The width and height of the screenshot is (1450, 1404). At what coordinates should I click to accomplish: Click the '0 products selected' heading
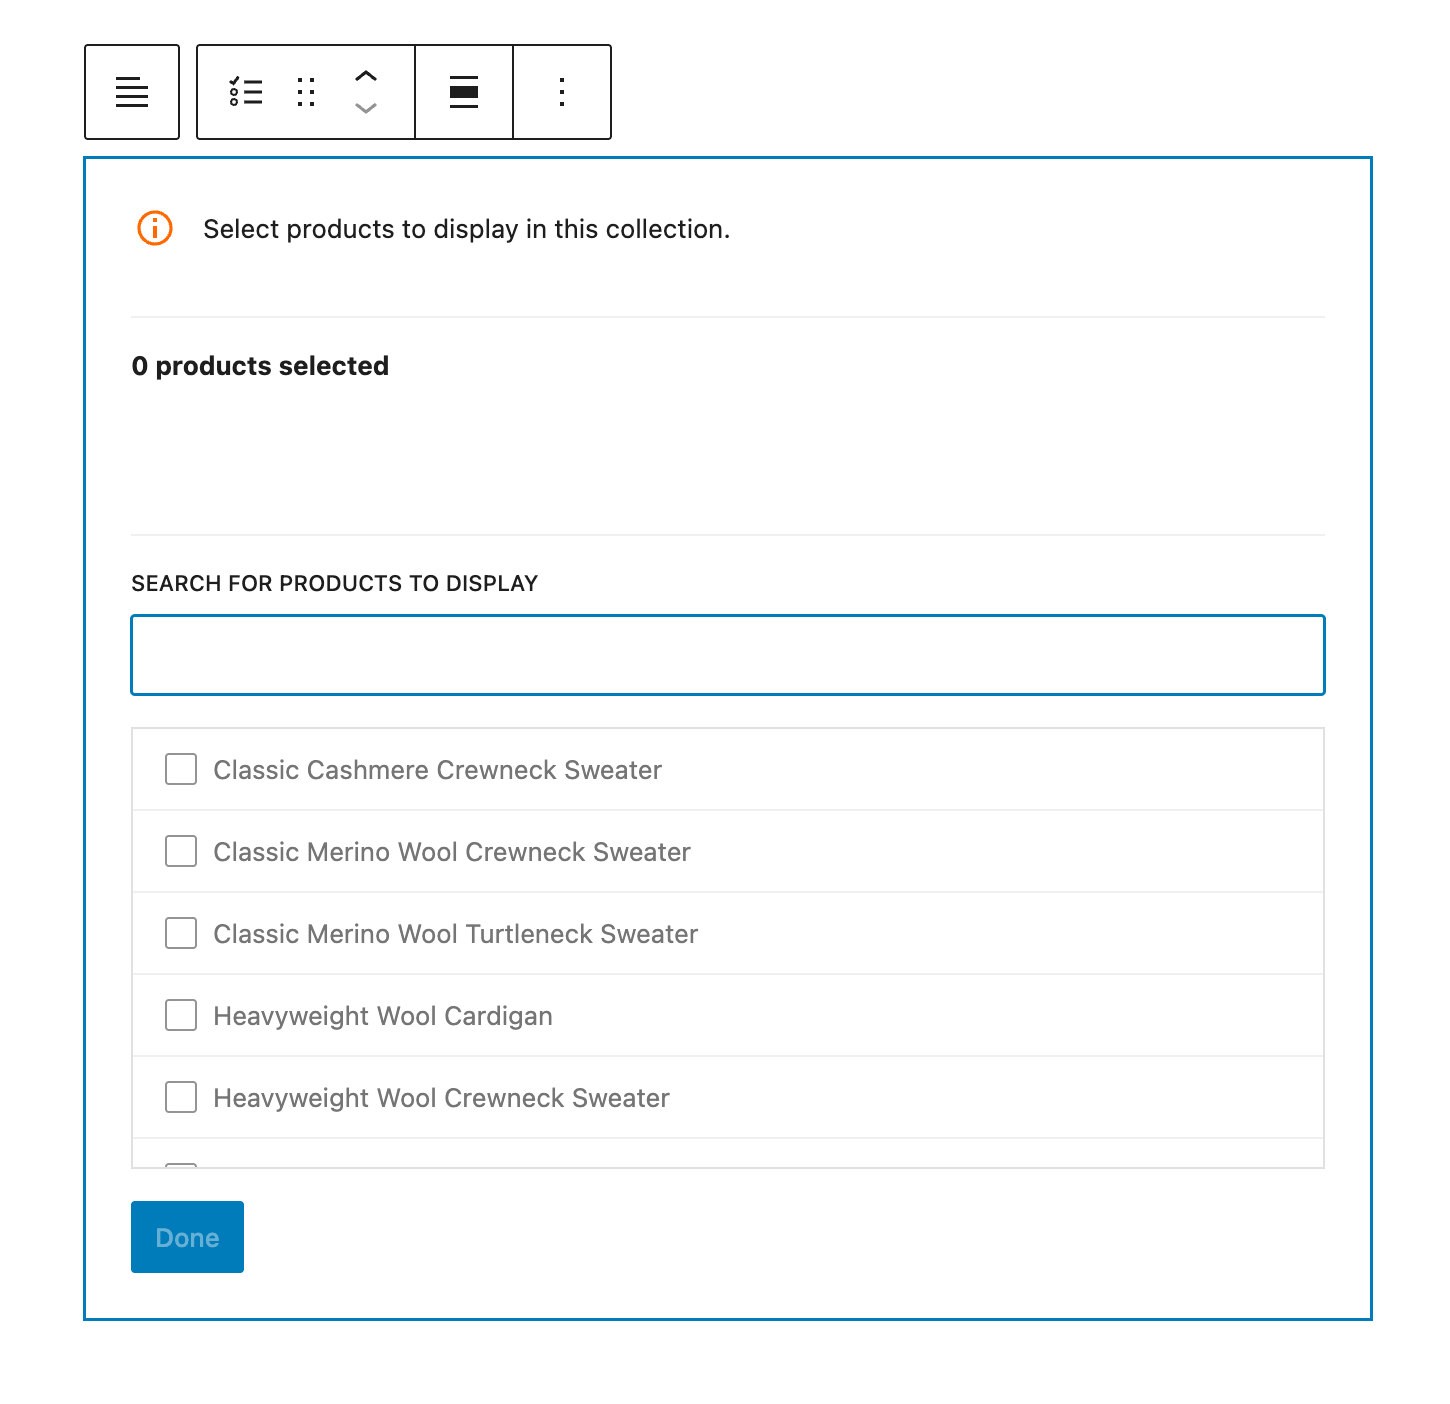[260, 366]
